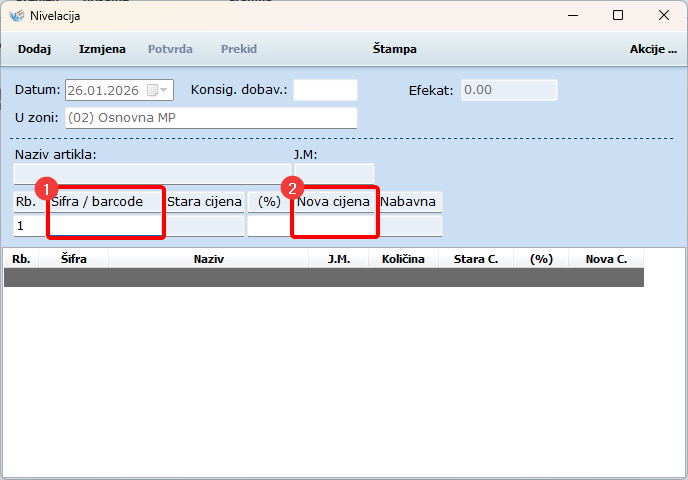Focus the Konsig. dobav. input field
Image resolution: width=688 pixels, height=480 pixels.
tap(325, 90)
